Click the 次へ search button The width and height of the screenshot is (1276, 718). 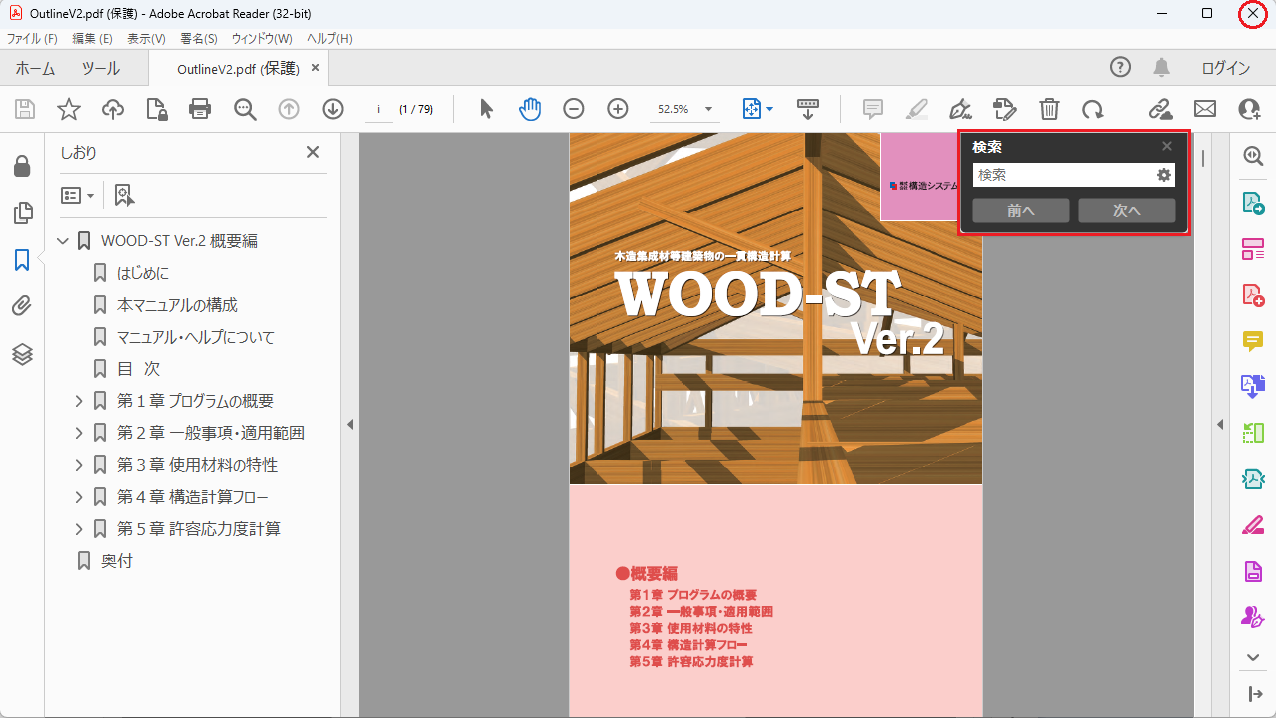click(x=1126, y=210)
